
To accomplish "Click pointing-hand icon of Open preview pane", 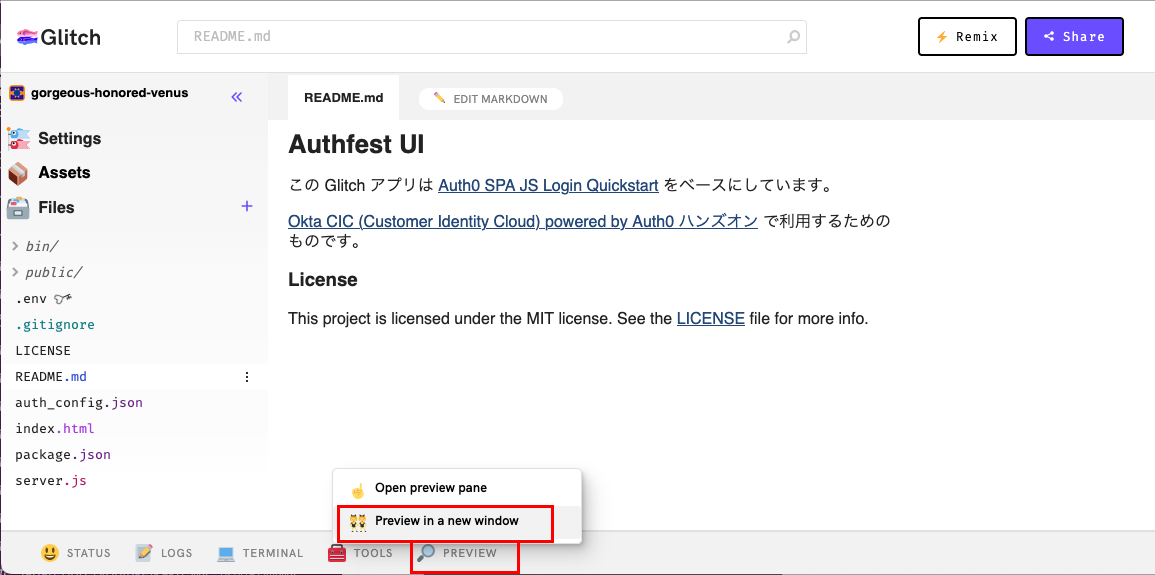I will tap(358, 489).
